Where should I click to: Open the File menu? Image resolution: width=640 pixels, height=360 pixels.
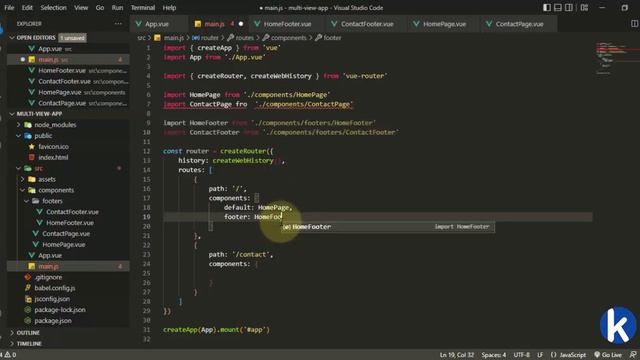(x=9, y=7)
